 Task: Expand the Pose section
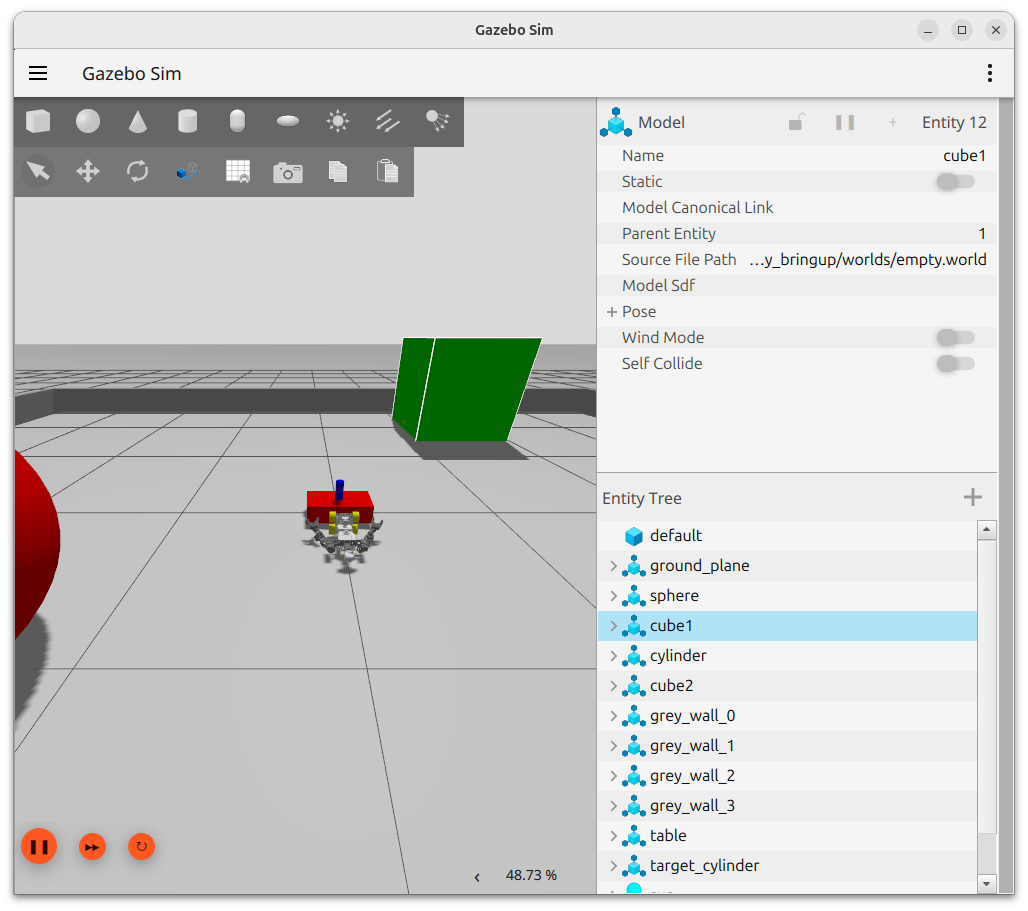click(x=612, y=312)
